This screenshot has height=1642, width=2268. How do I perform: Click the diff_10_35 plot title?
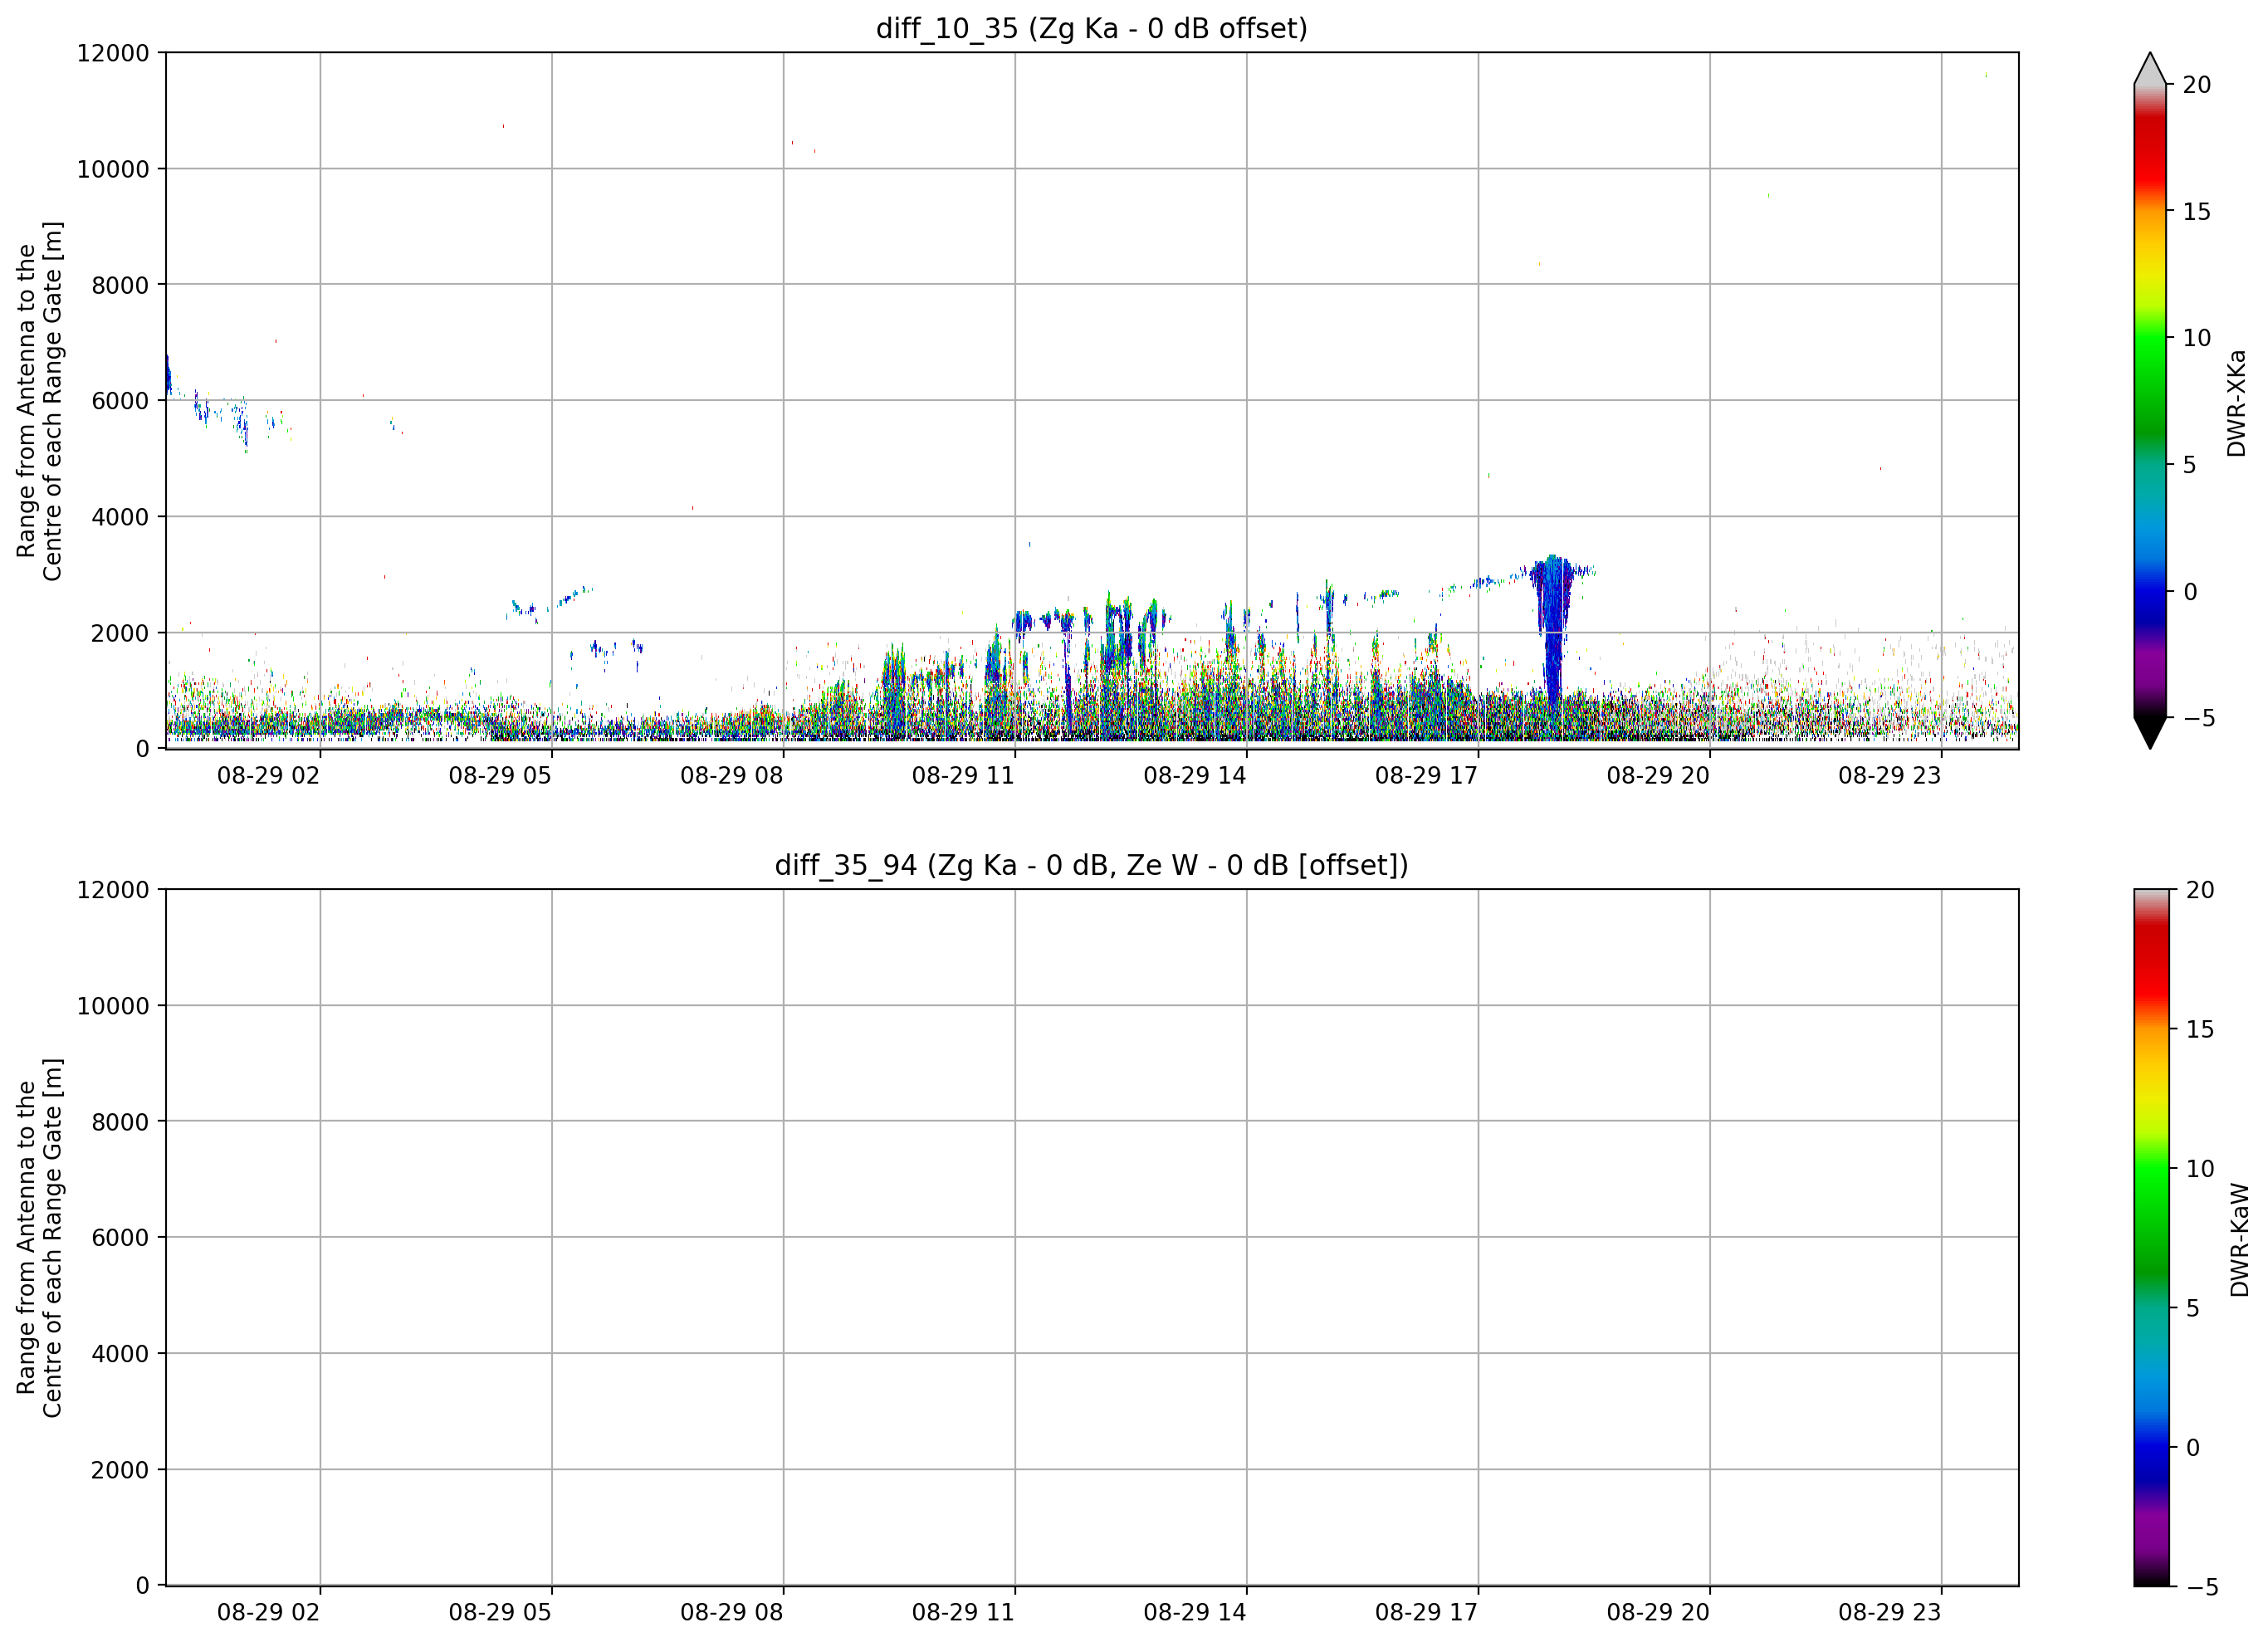click(1091, 28)
